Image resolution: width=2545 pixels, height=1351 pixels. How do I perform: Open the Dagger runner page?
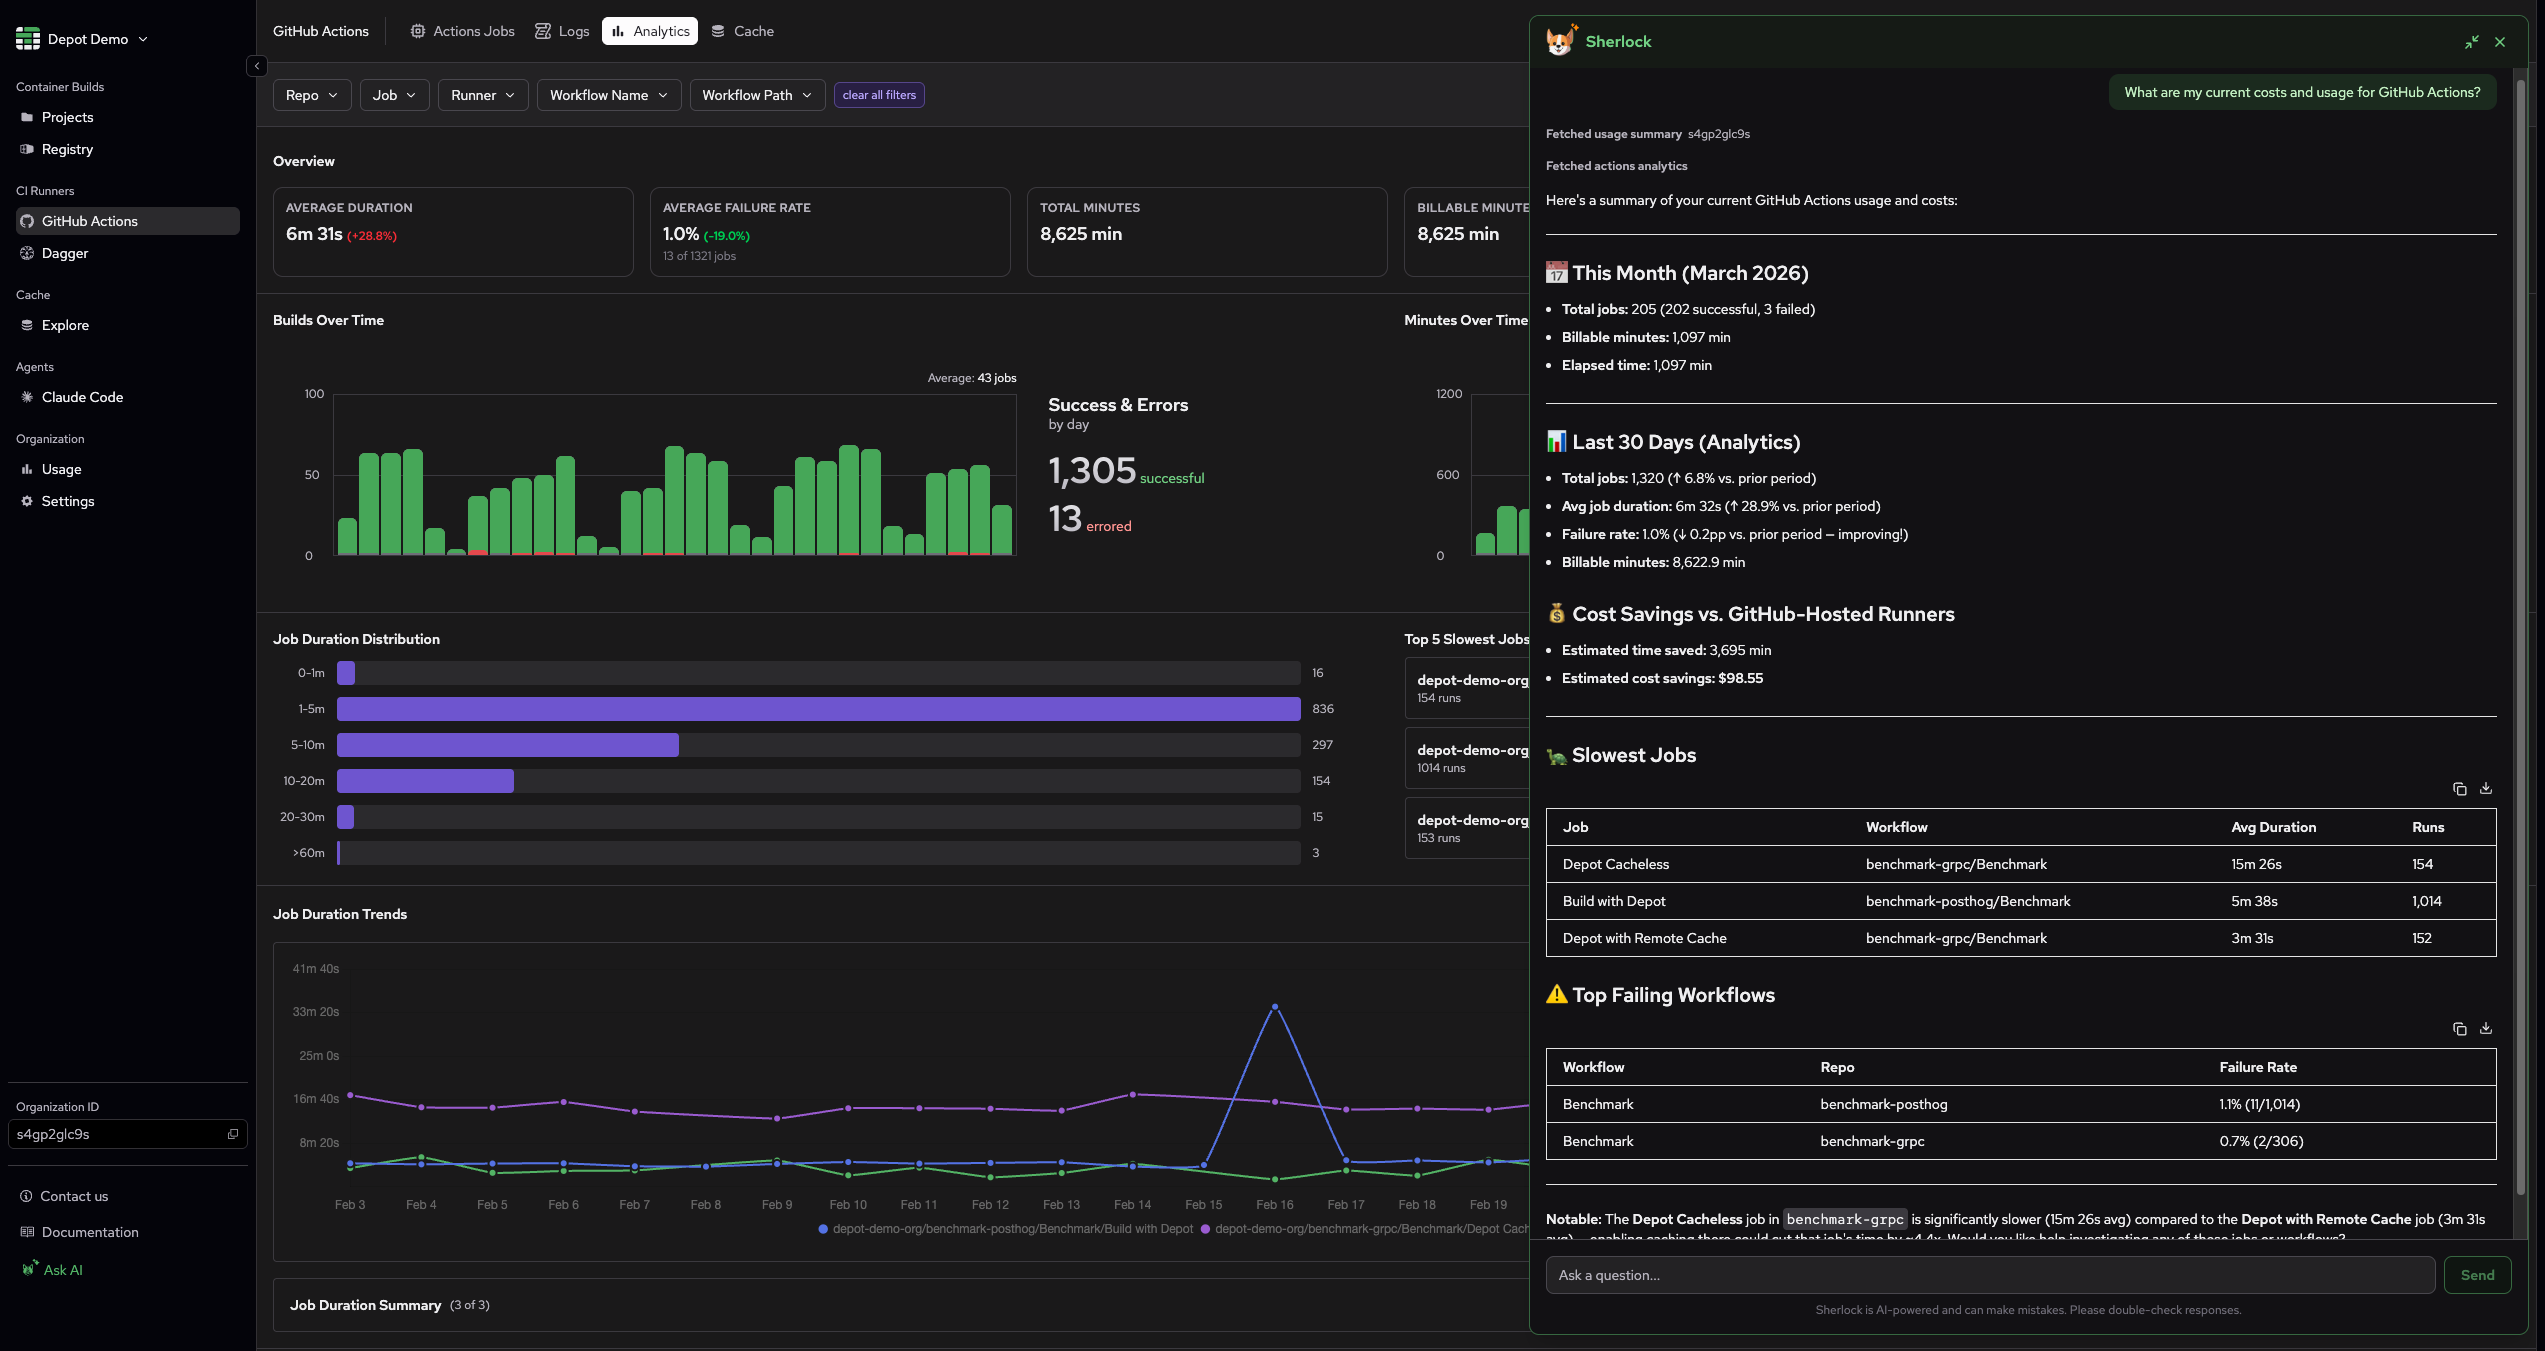pos(65,253)
